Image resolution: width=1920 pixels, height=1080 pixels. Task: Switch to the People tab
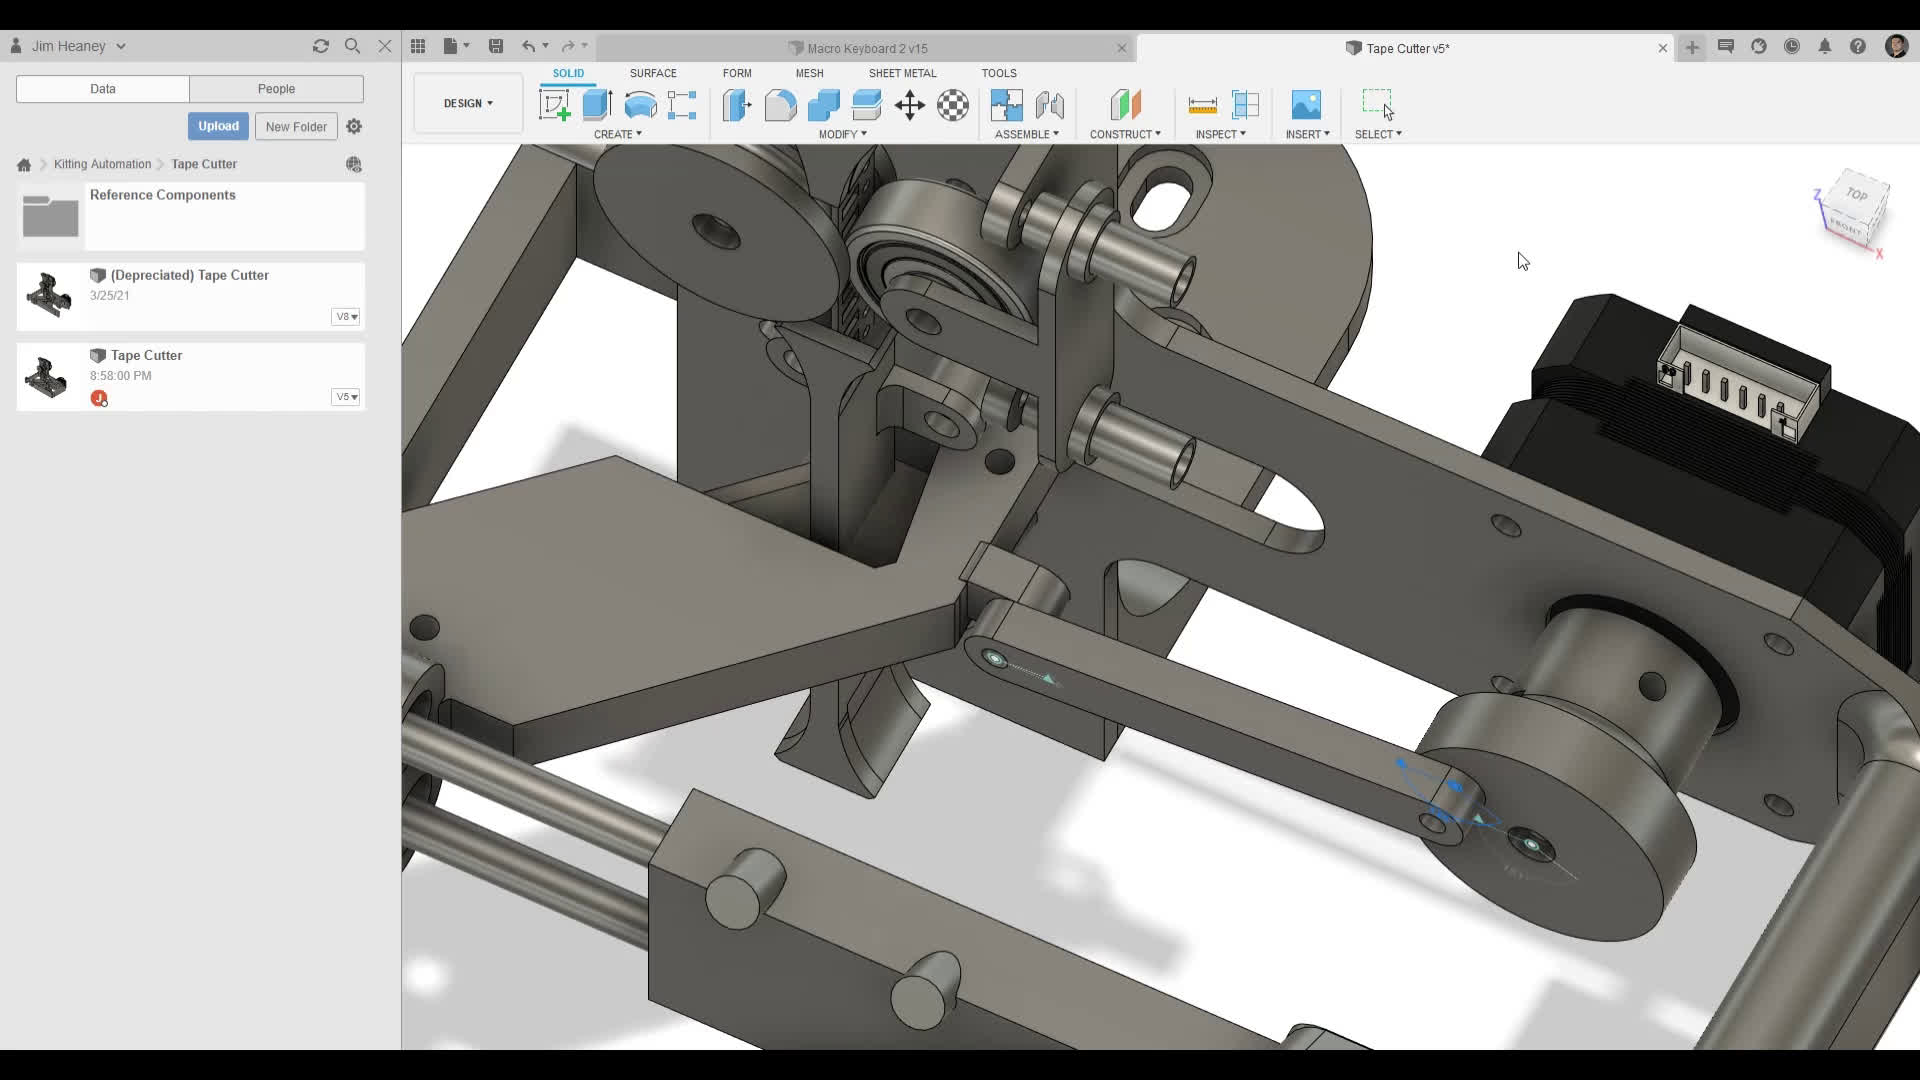(x=277, y=89)
